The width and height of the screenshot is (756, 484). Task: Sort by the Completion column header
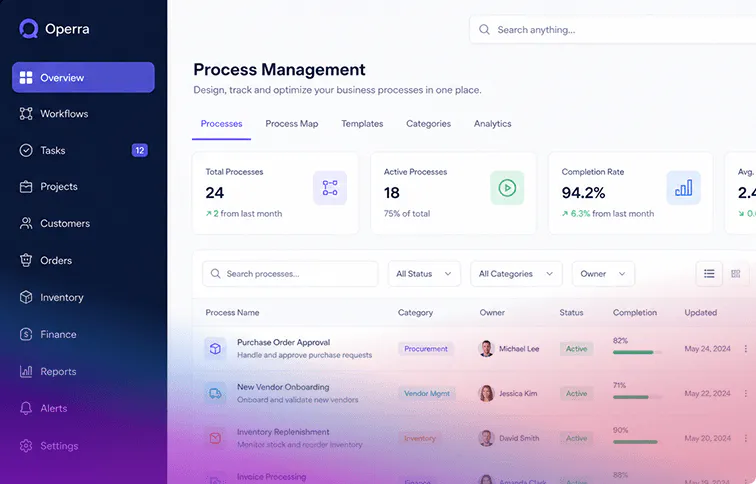click(x=634, y=312)
